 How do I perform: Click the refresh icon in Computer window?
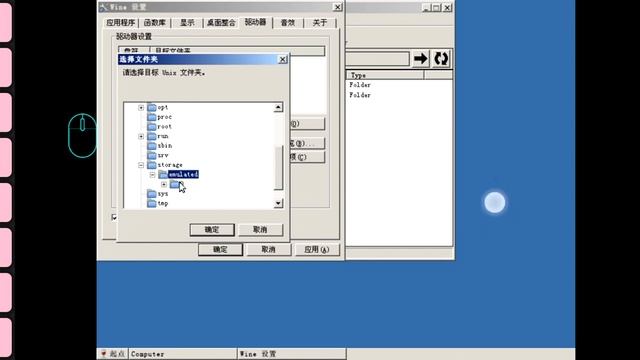pos(441,59)
